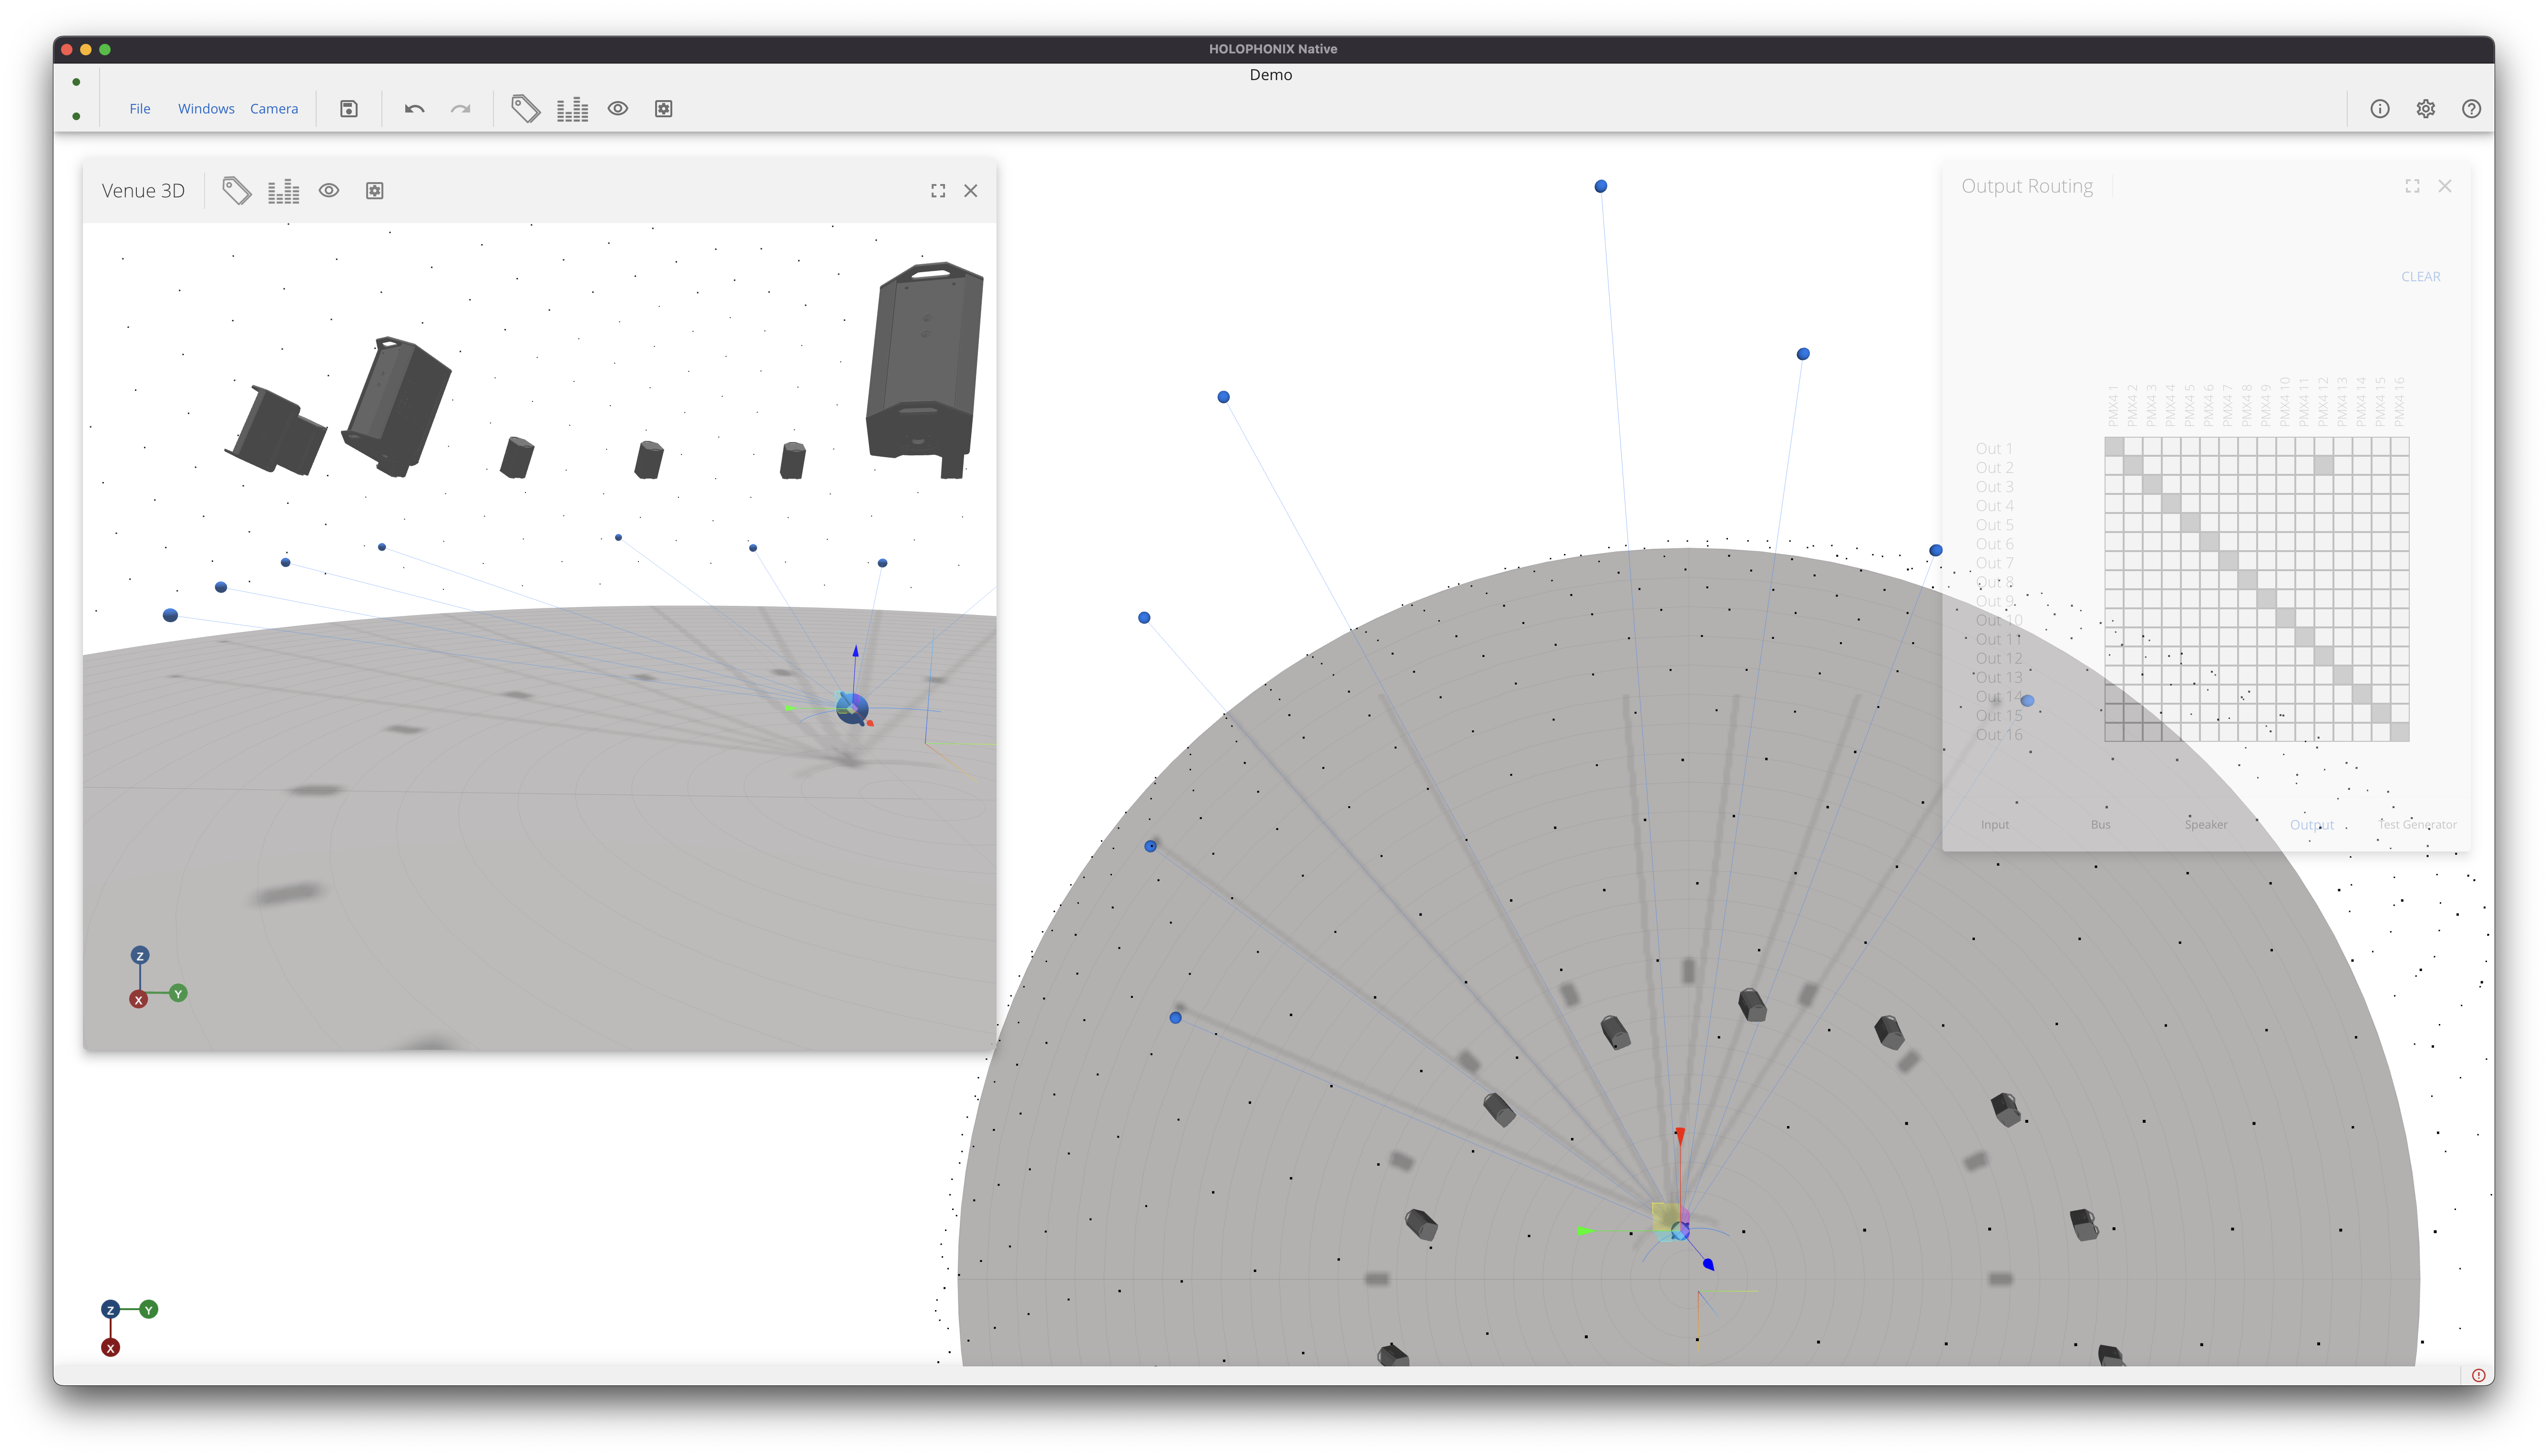Viewport: 2548px width, 1456px height.
Task: Click the macOS yellow minimize button
Action: 86,49
